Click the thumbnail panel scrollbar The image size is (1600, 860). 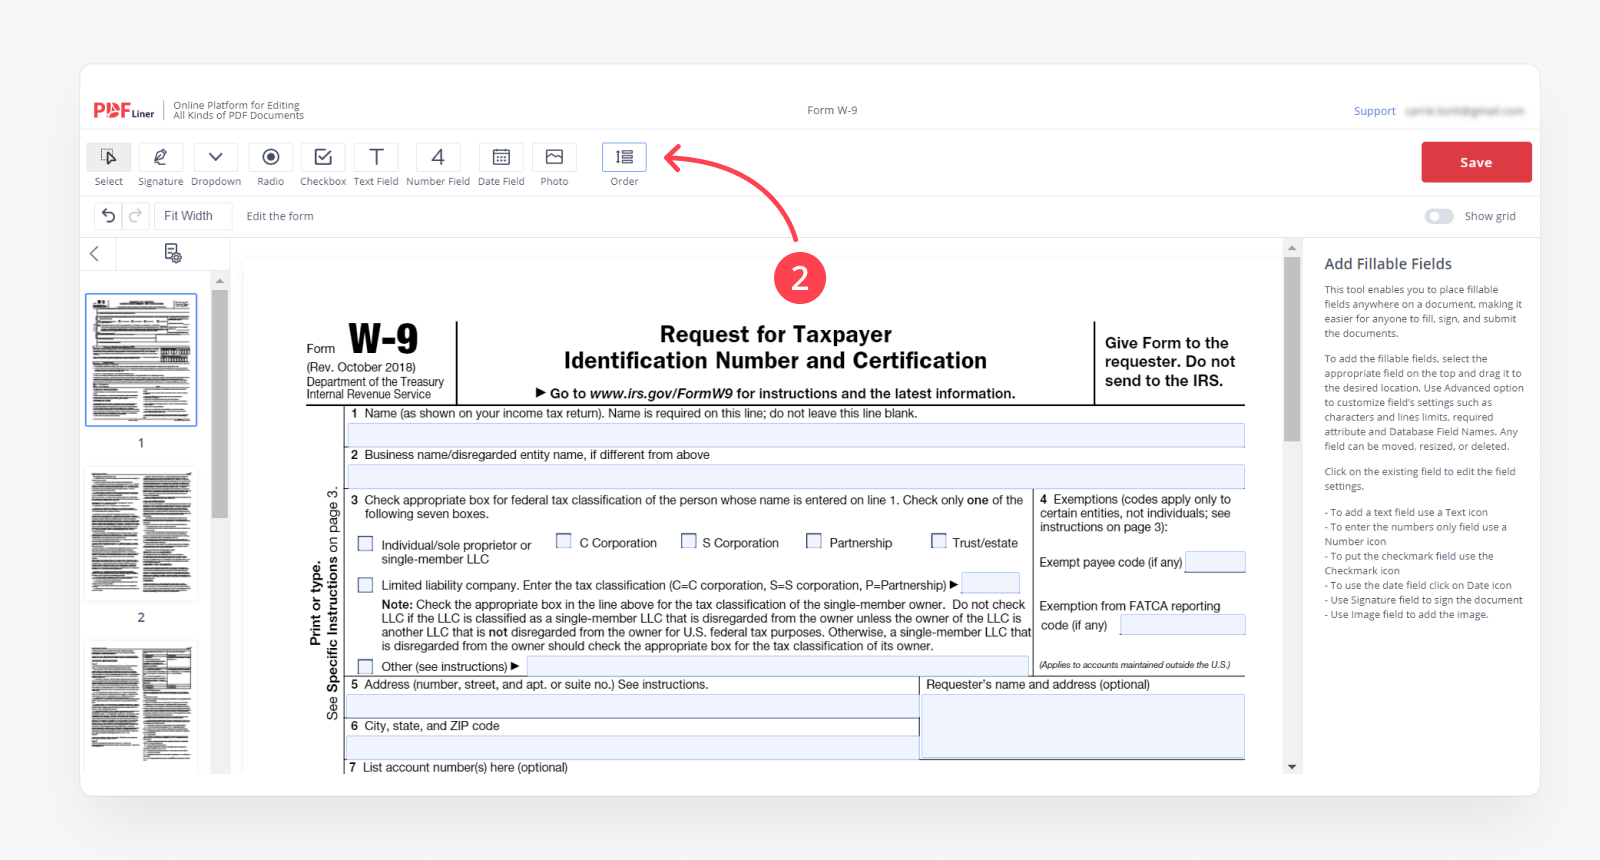tap(220, 404)
